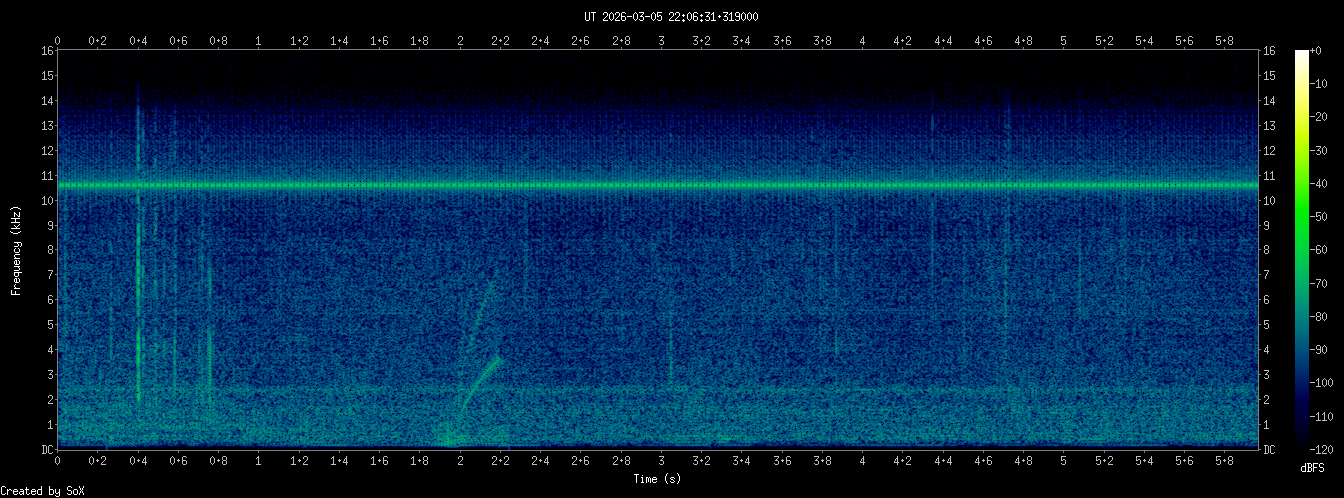The image size is (1344, 498).
Task: Click the 16 label on left frequency axis
Action: tap(46, 51)
